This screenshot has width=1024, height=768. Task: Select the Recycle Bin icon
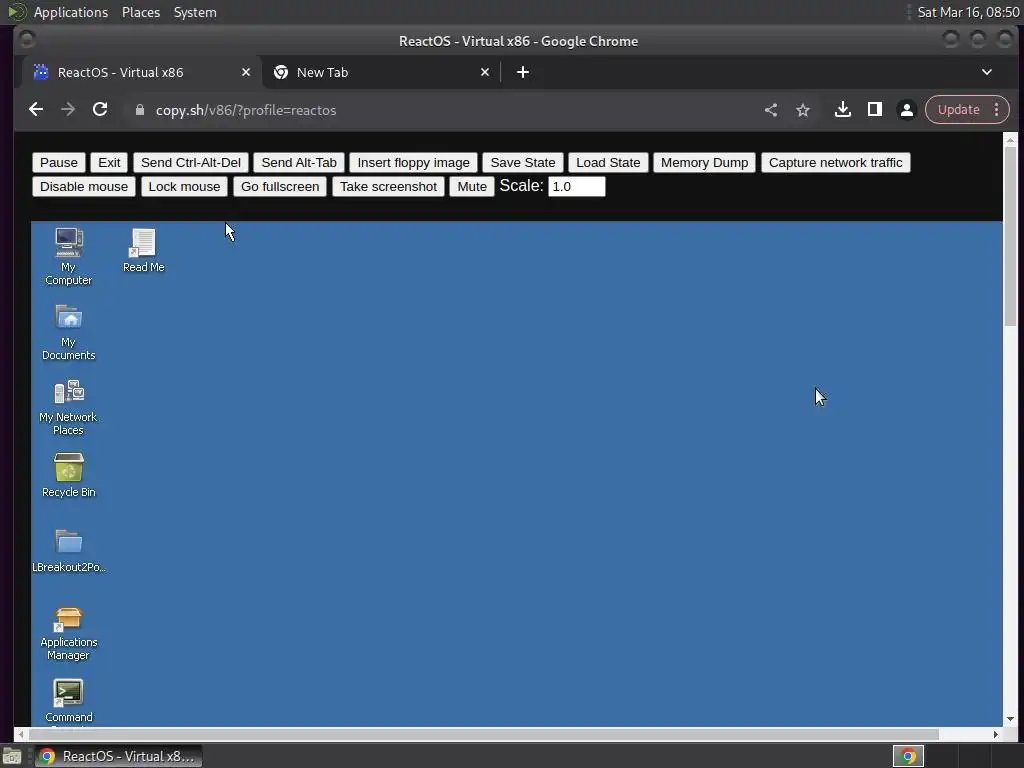tap(69, 475)
